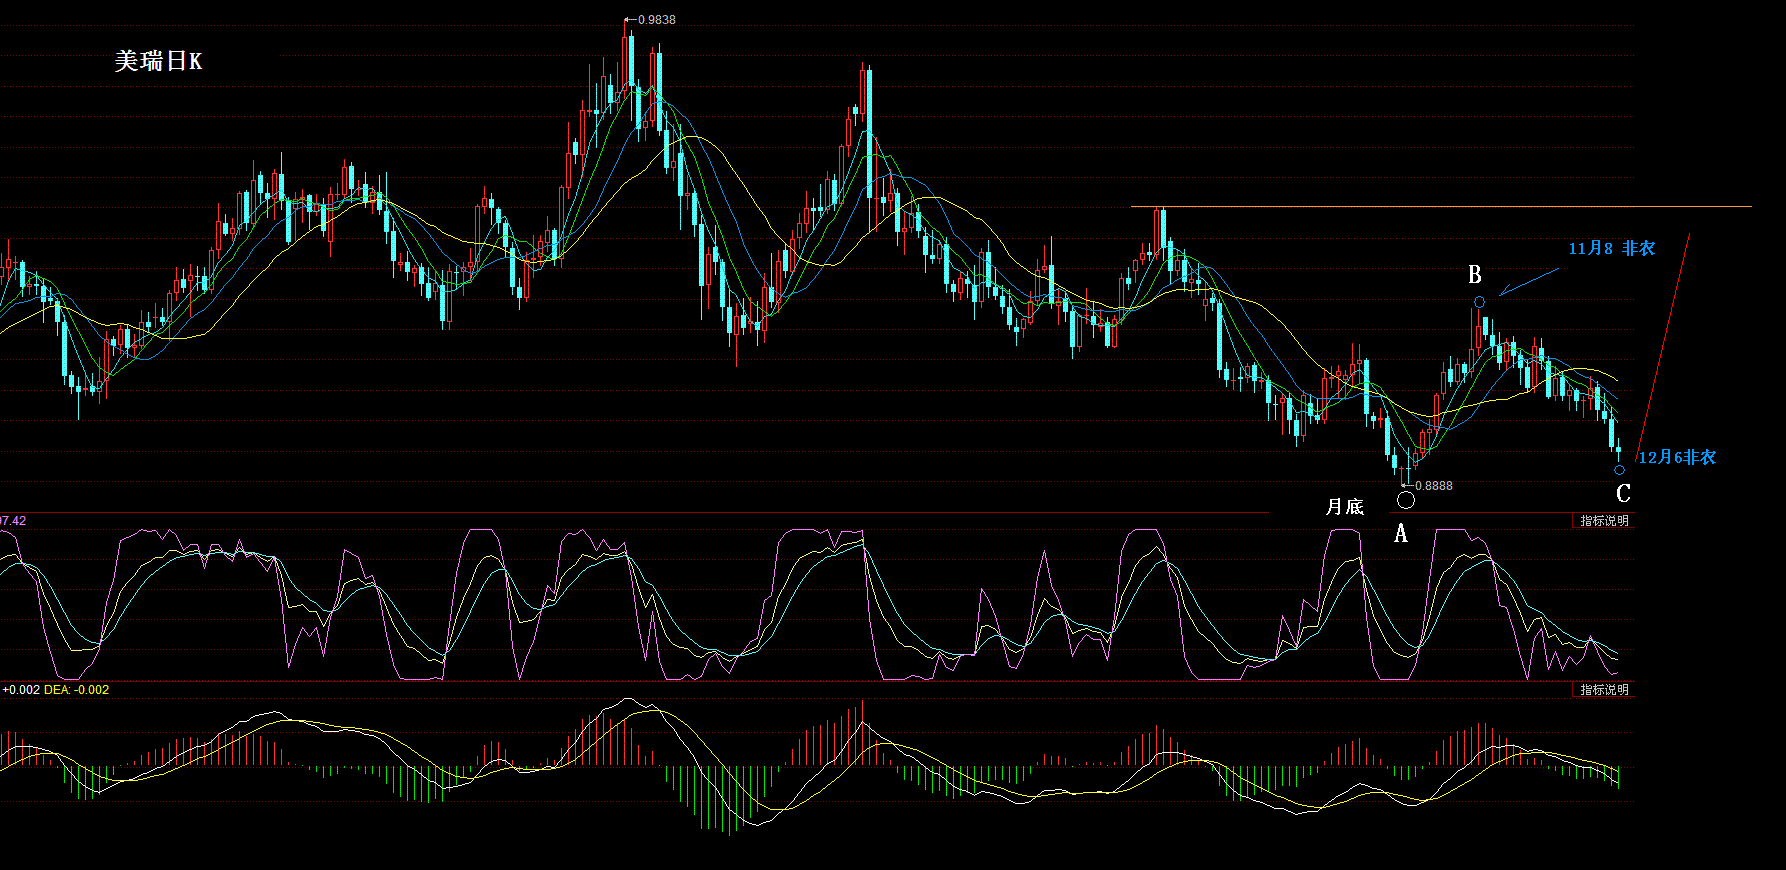Click the 12月6非农 annotation
Viewport: 1786px width, 870px height.
[1677, 457]
